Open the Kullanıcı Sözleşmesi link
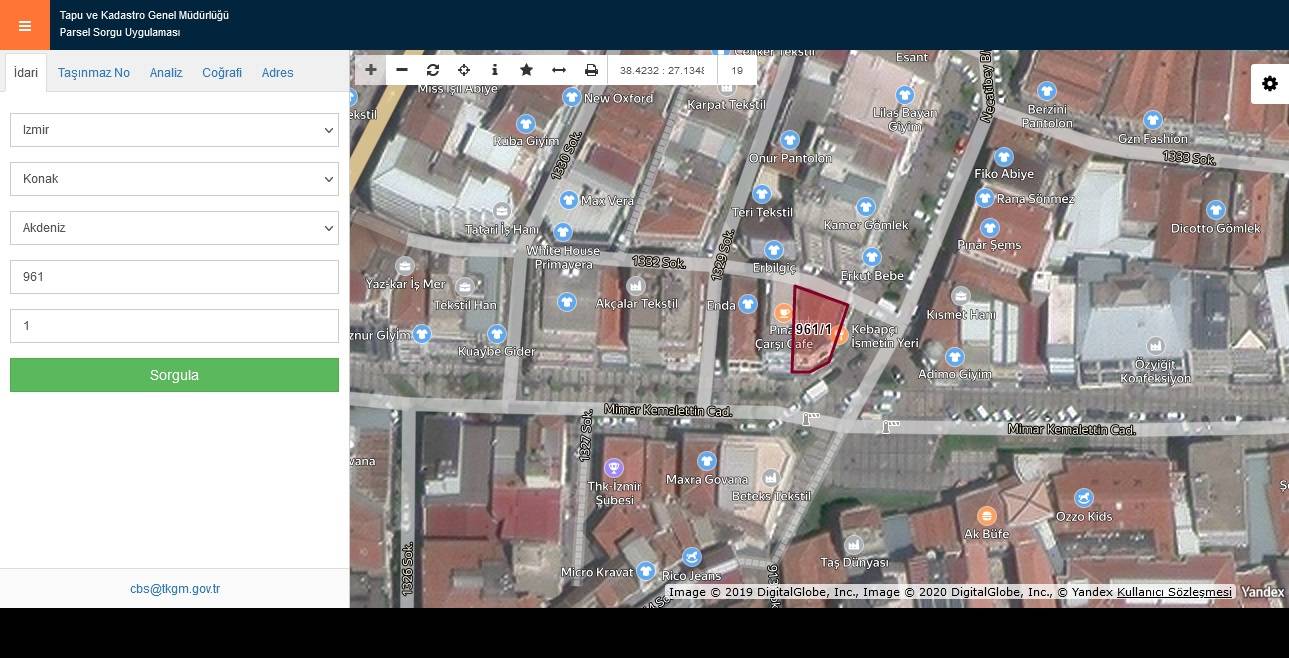The width and height of the screenshot is (1289, 658). tap(1174, 592)
